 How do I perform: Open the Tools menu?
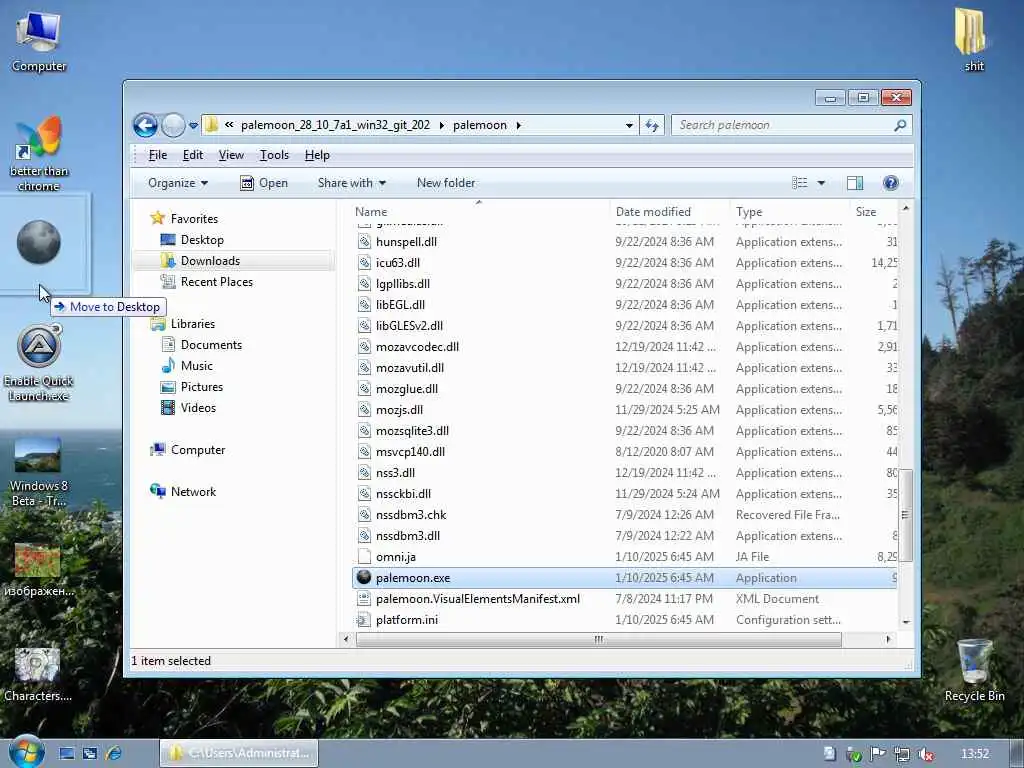(x=274, y=155)
